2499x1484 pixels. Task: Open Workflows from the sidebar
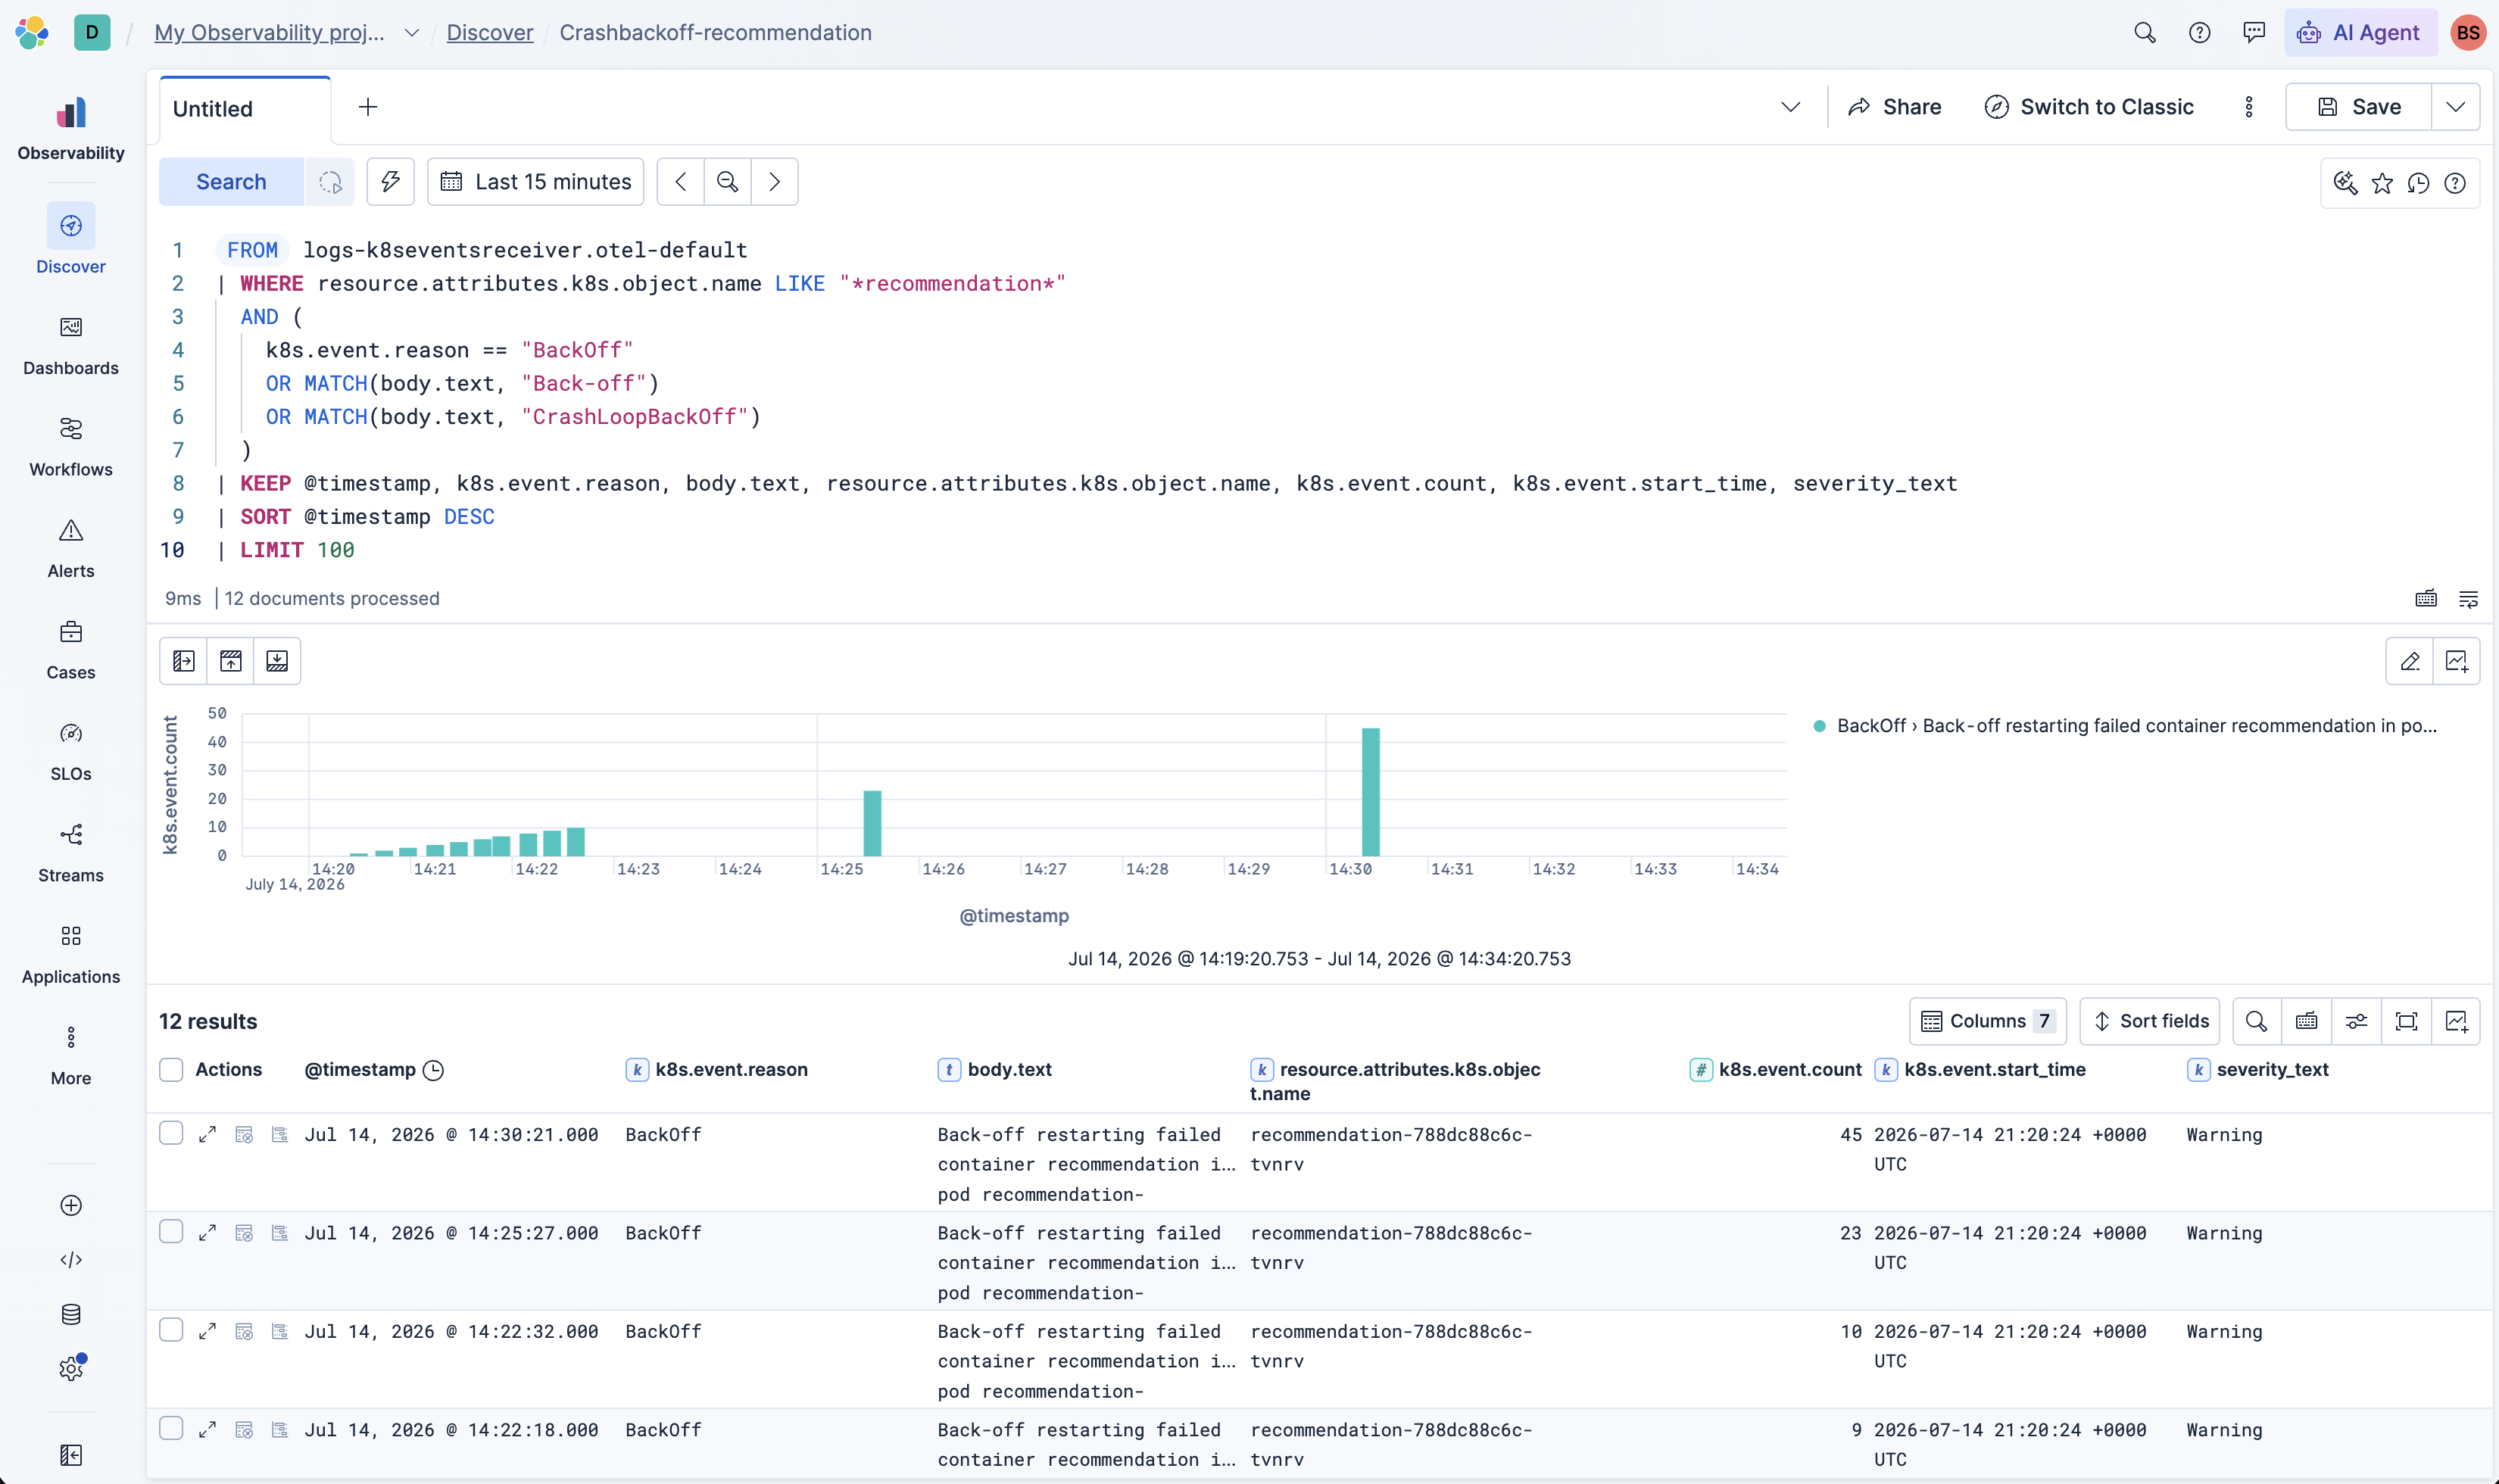pyautogui.click(x=71, y=447)
